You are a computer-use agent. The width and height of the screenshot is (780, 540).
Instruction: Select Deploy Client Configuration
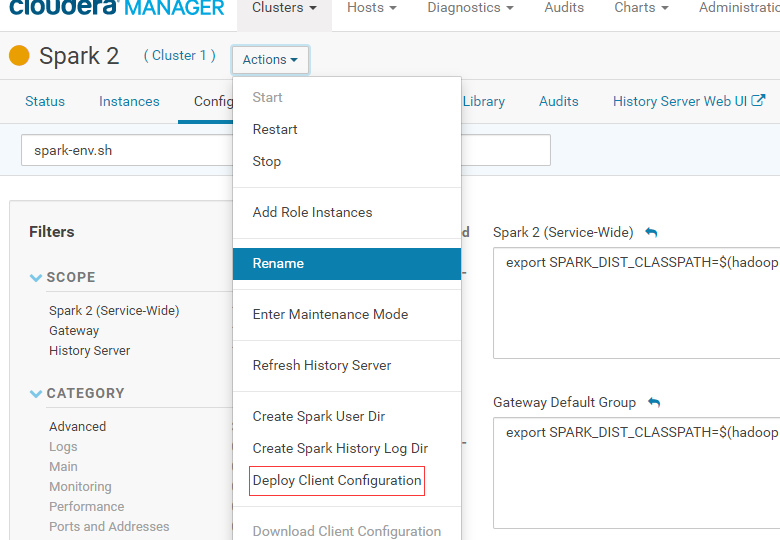point(337,480)
